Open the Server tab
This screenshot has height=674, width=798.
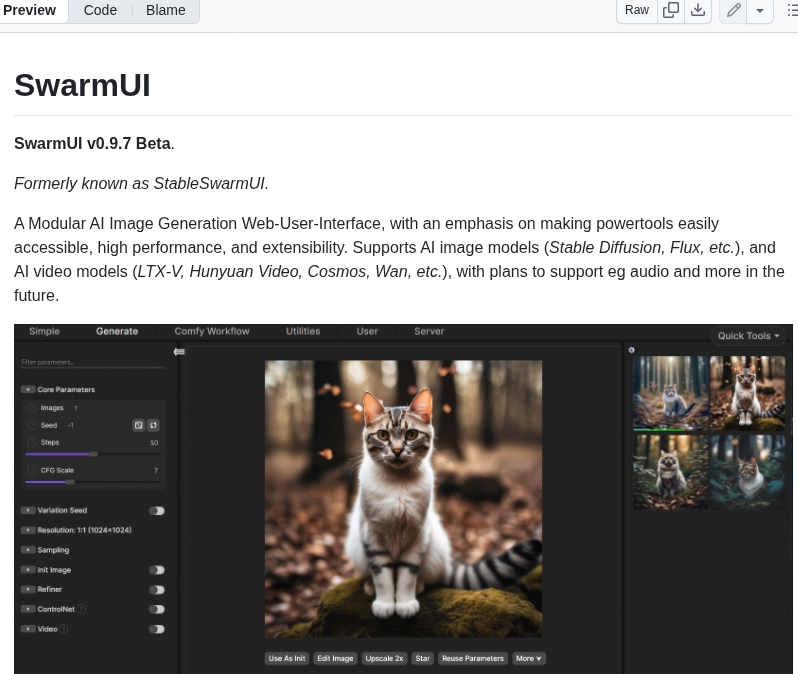click(429, 331)
